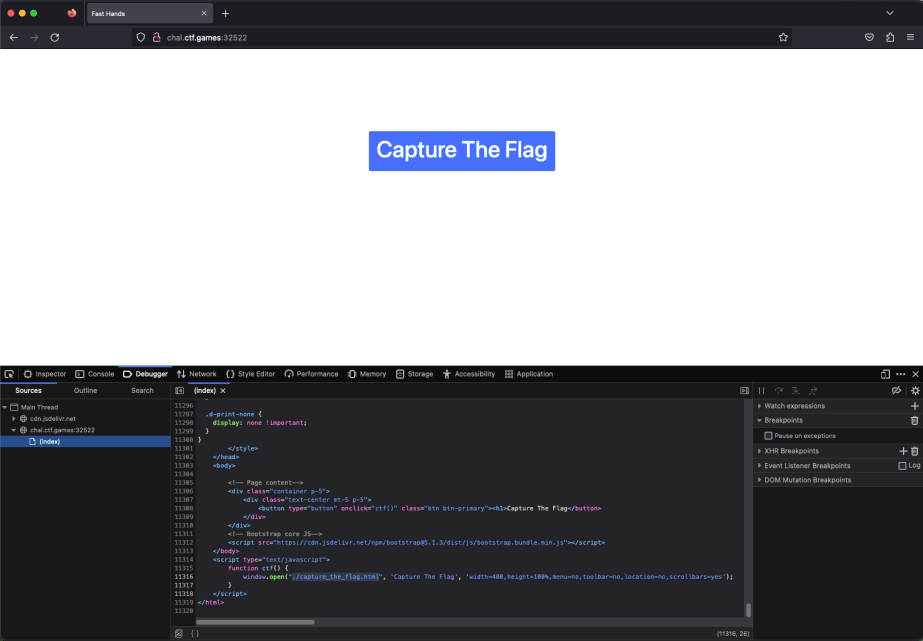Open a new tab with plus
Viewport: 923px width, 641px height.
[225, 14]
